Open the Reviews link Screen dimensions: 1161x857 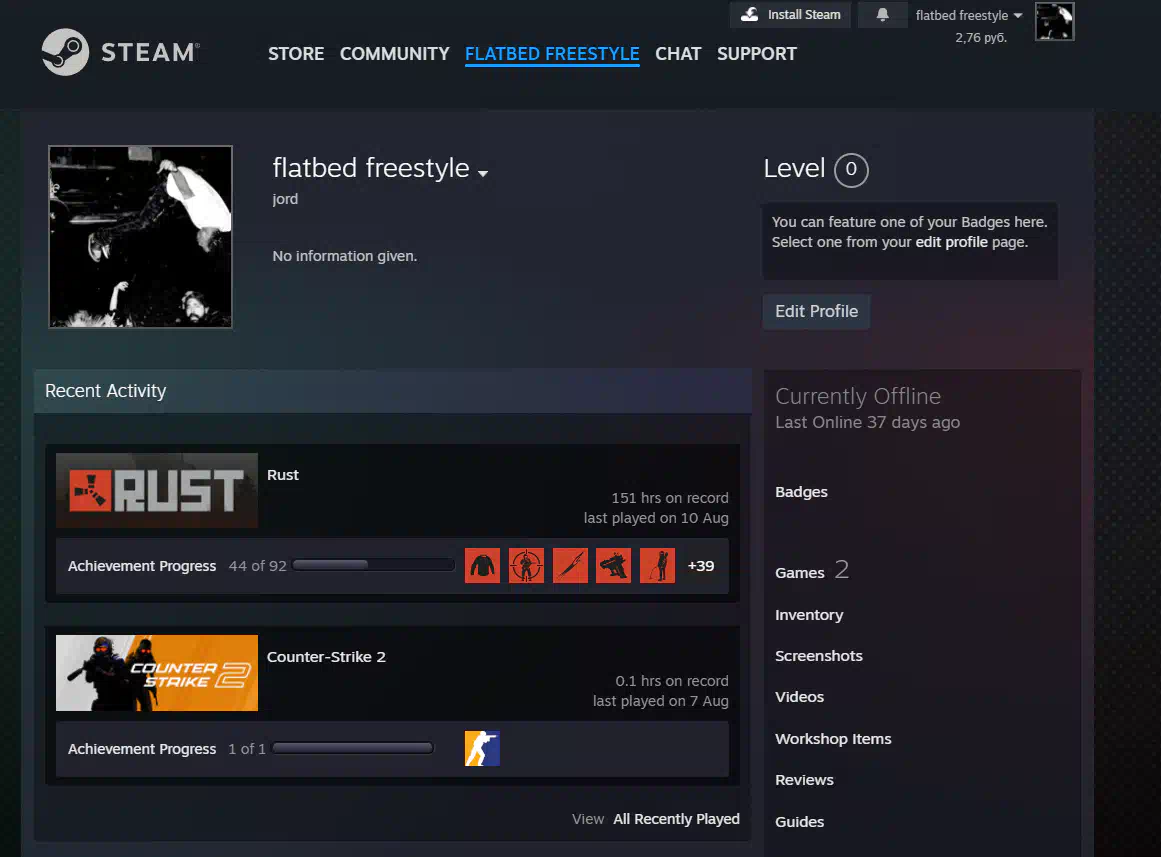click(804, 780)
